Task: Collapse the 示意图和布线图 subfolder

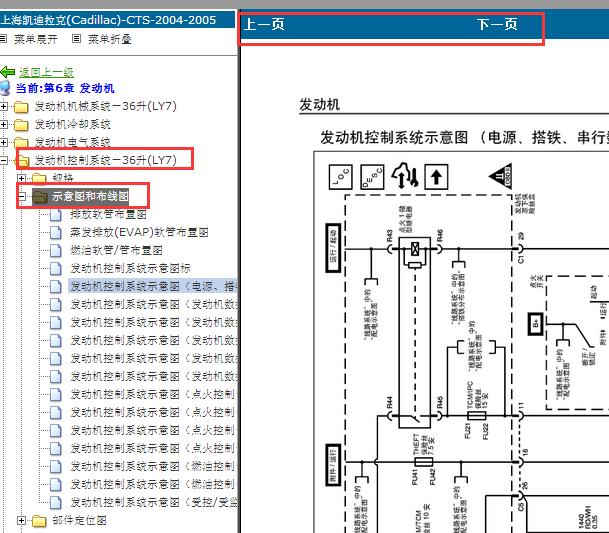Action: pyautogui.click(x=21, y=197)
